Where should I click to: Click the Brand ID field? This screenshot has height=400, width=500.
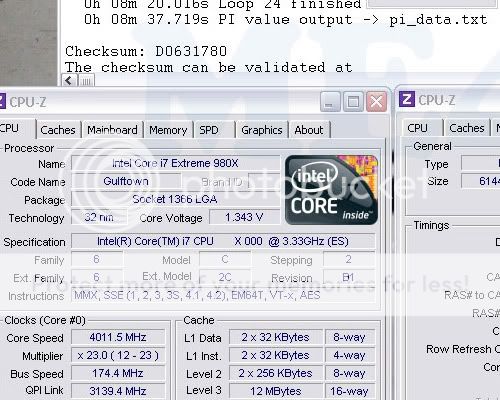[264, 181]
